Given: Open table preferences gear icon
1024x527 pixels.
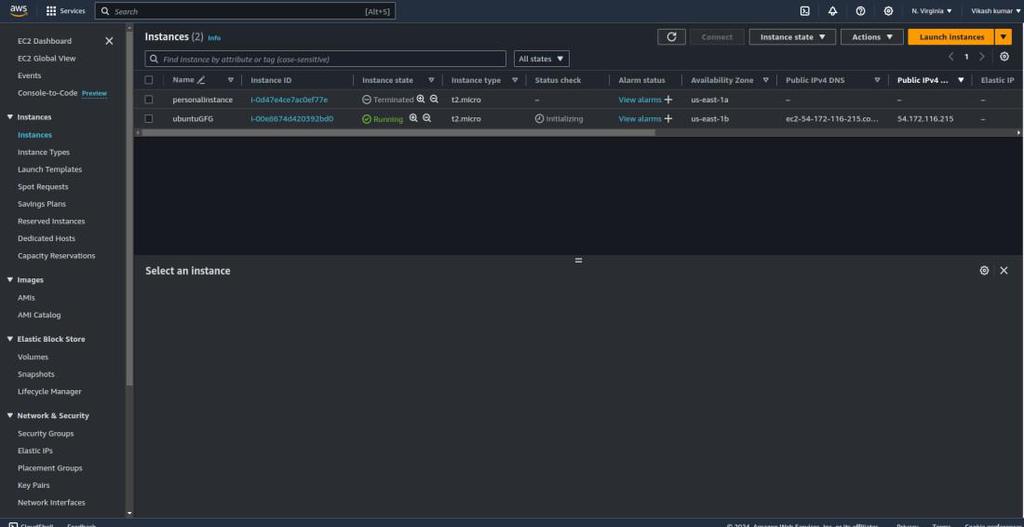Looking at the screenshot, I should pos(1004,57).
